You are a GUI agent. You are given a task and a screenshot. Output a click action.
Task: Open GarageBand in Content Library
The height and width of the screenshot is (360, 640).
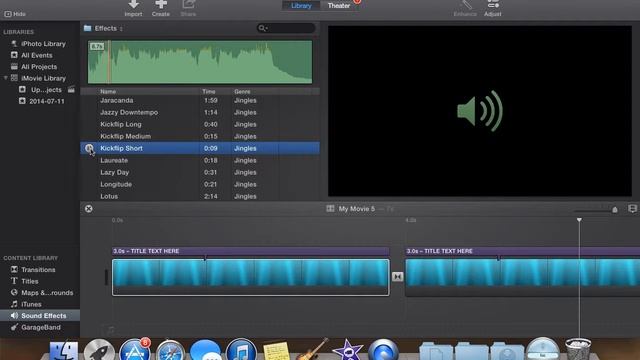click(40, 327)
